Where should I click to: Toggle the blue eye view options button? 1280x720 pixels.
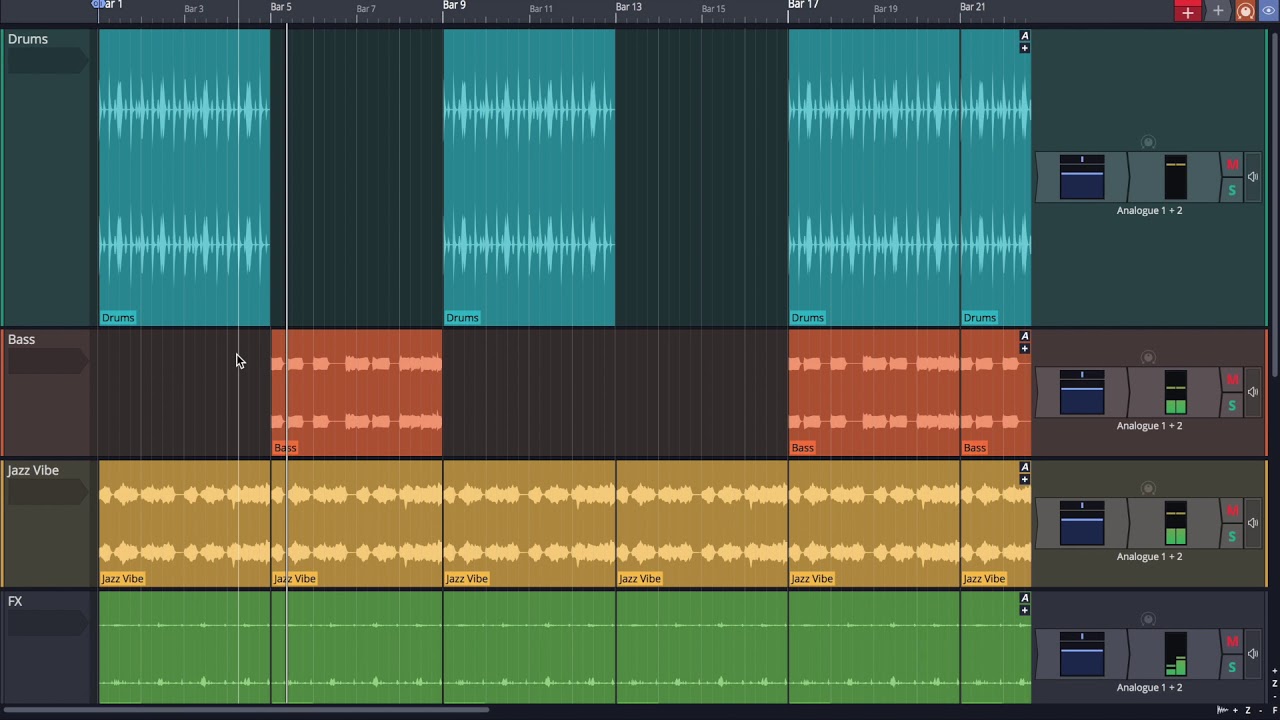pos(1268,12)
